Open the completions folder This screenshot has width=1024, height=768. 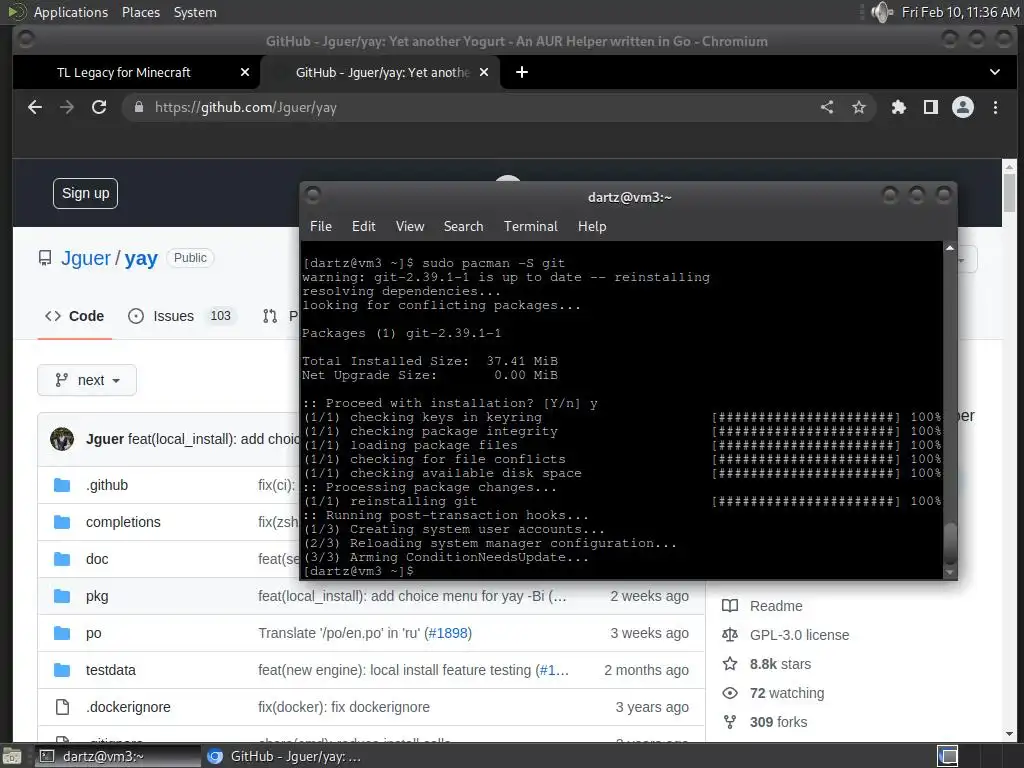click(x=123, y=522)
